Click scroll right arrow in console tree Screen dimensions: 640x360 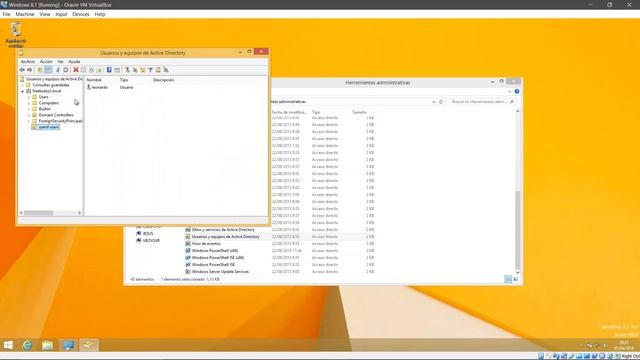pos(80,213)
